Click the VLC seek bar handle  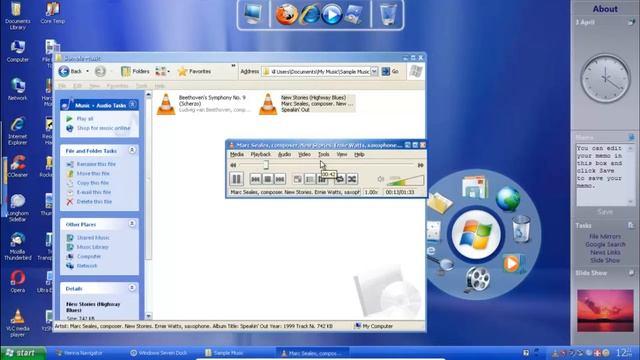pyautogui.click(x=266, y=164)
